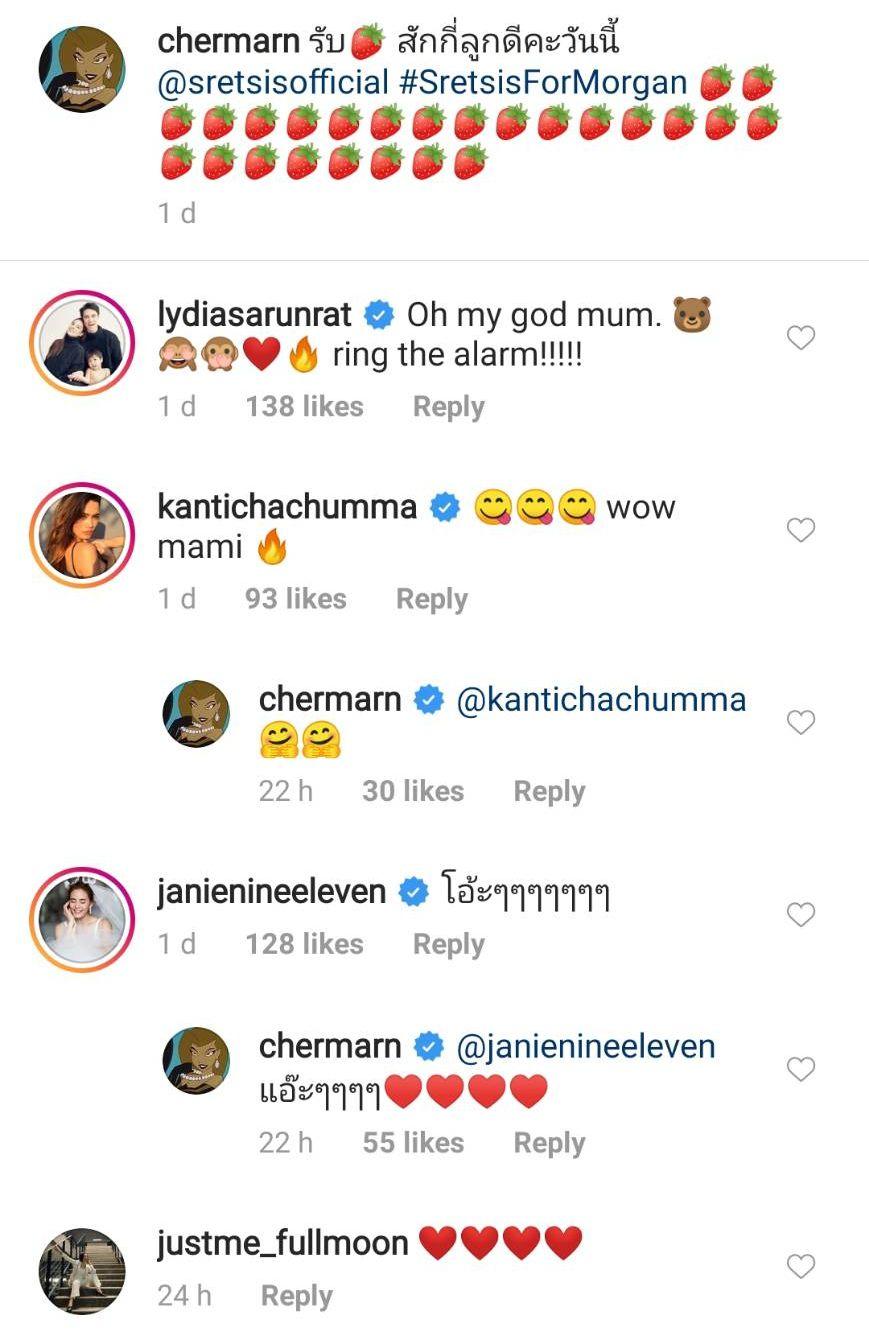Reply to justme_fullmoon's comment
Image resolution: width=869 pixels, height=1342 pixels.
[297, 1296]
